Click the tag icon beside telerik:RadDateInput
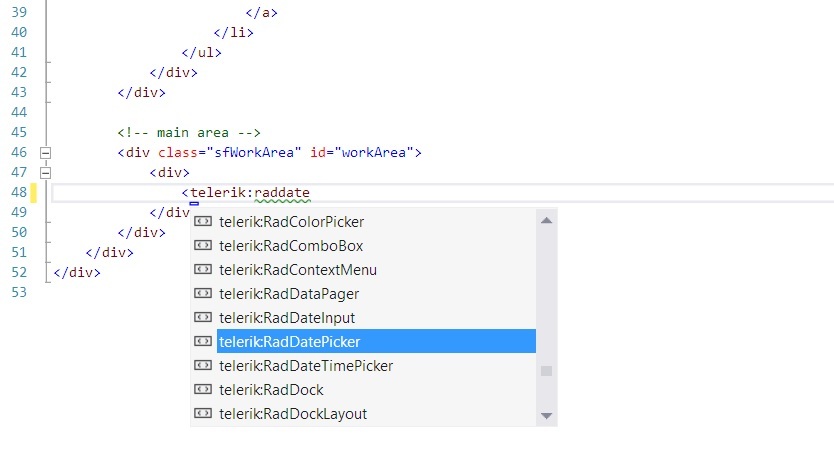The height and width of the screenshot is (471, 834). click(x=203, y=317)
